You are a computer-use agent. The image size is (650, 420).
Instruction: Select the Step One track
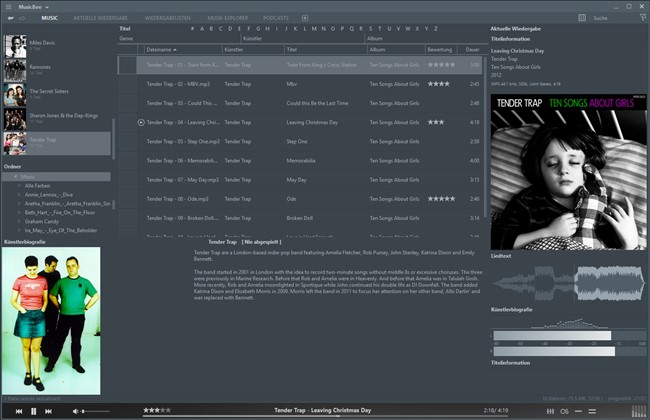click(300, 141)
